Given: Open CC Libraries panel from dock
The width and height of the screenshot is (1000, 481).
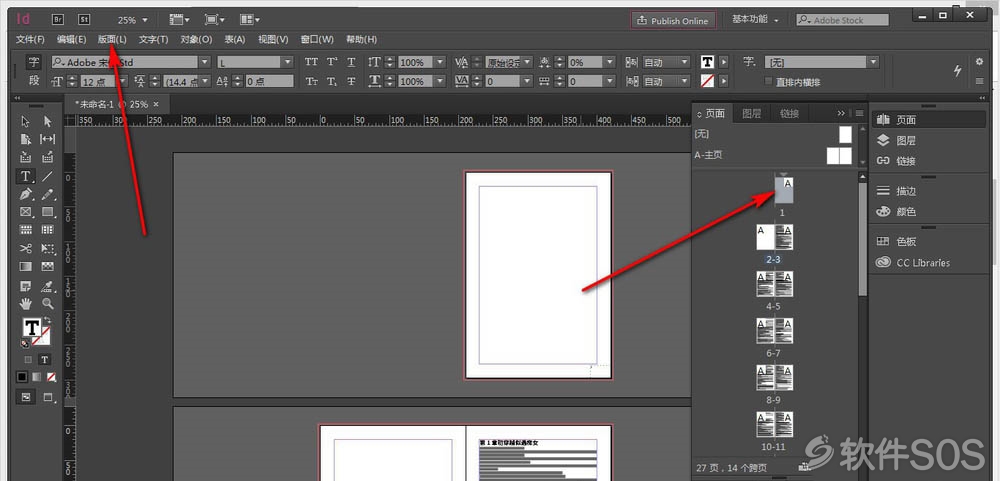Looking at the screenshot, I should tap(913, 262).
